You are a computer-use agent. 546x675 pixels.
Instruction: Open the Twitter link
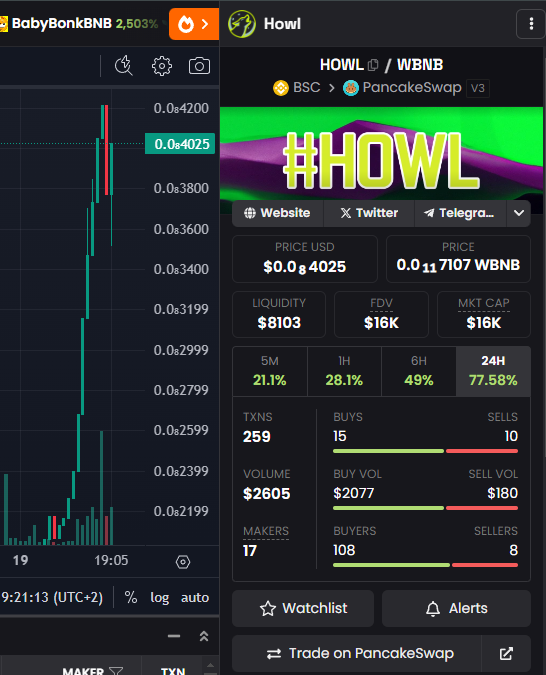[369, 213]
